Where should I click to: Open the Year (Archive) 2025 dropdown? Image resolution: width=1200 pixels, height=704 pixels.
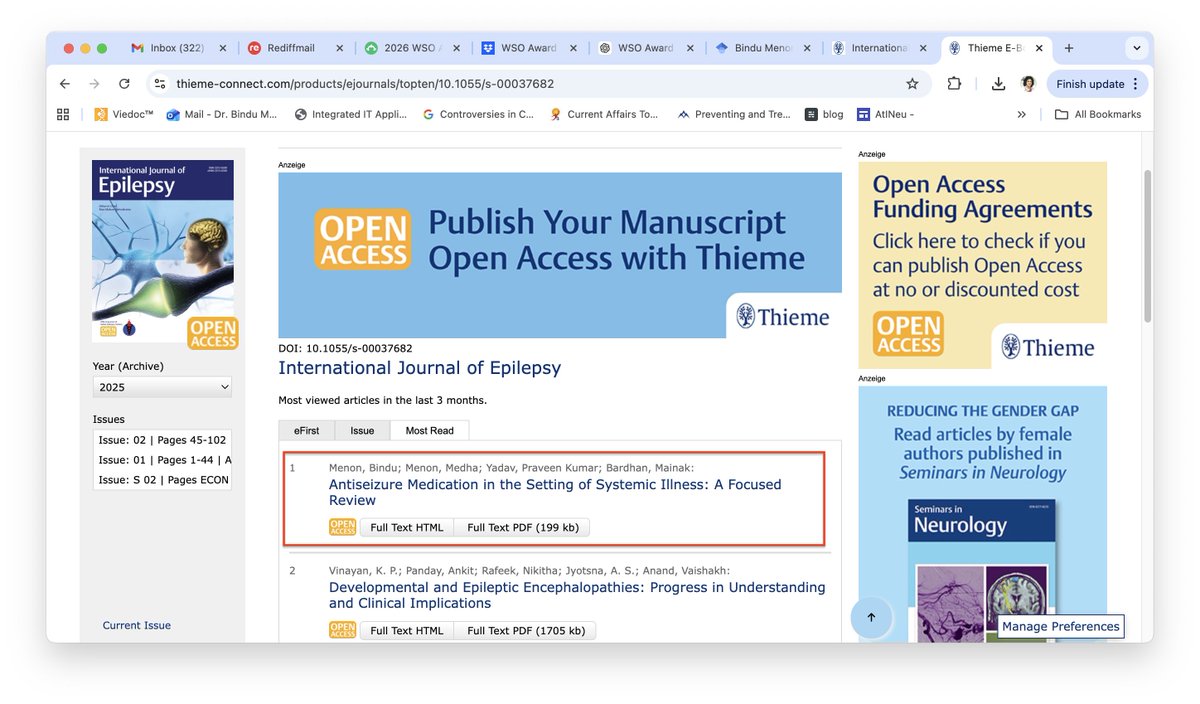coord(162,387)
